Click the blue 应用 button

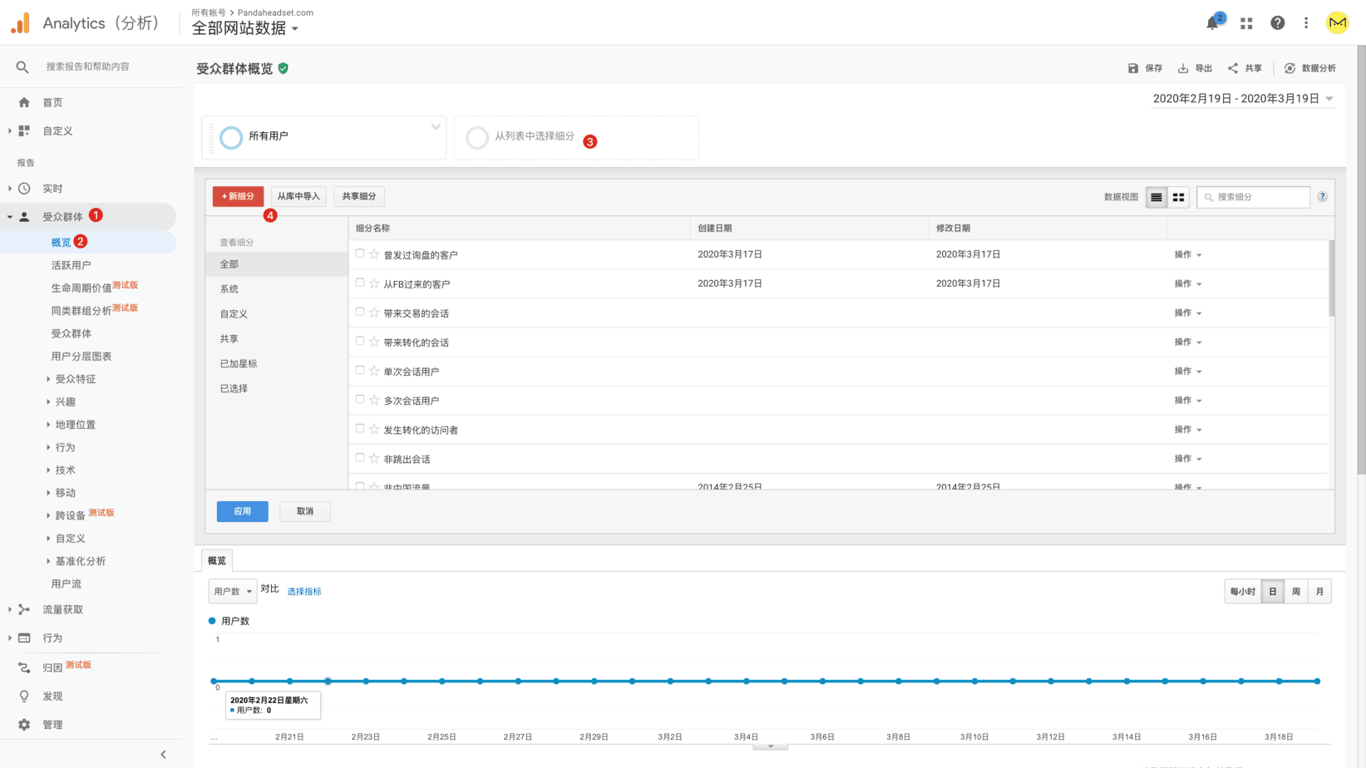[242, 511]
